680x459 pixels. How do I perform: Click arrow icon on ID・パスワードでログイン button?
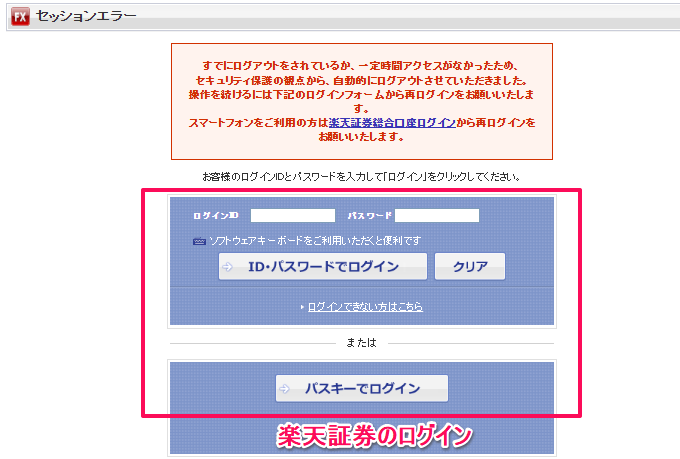(x=229, y=267)
